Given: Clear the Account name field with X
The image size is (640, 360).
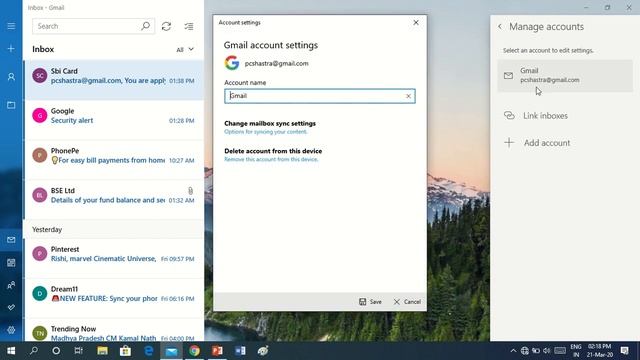Looking at the screenshot, I should tap(408, 96).
